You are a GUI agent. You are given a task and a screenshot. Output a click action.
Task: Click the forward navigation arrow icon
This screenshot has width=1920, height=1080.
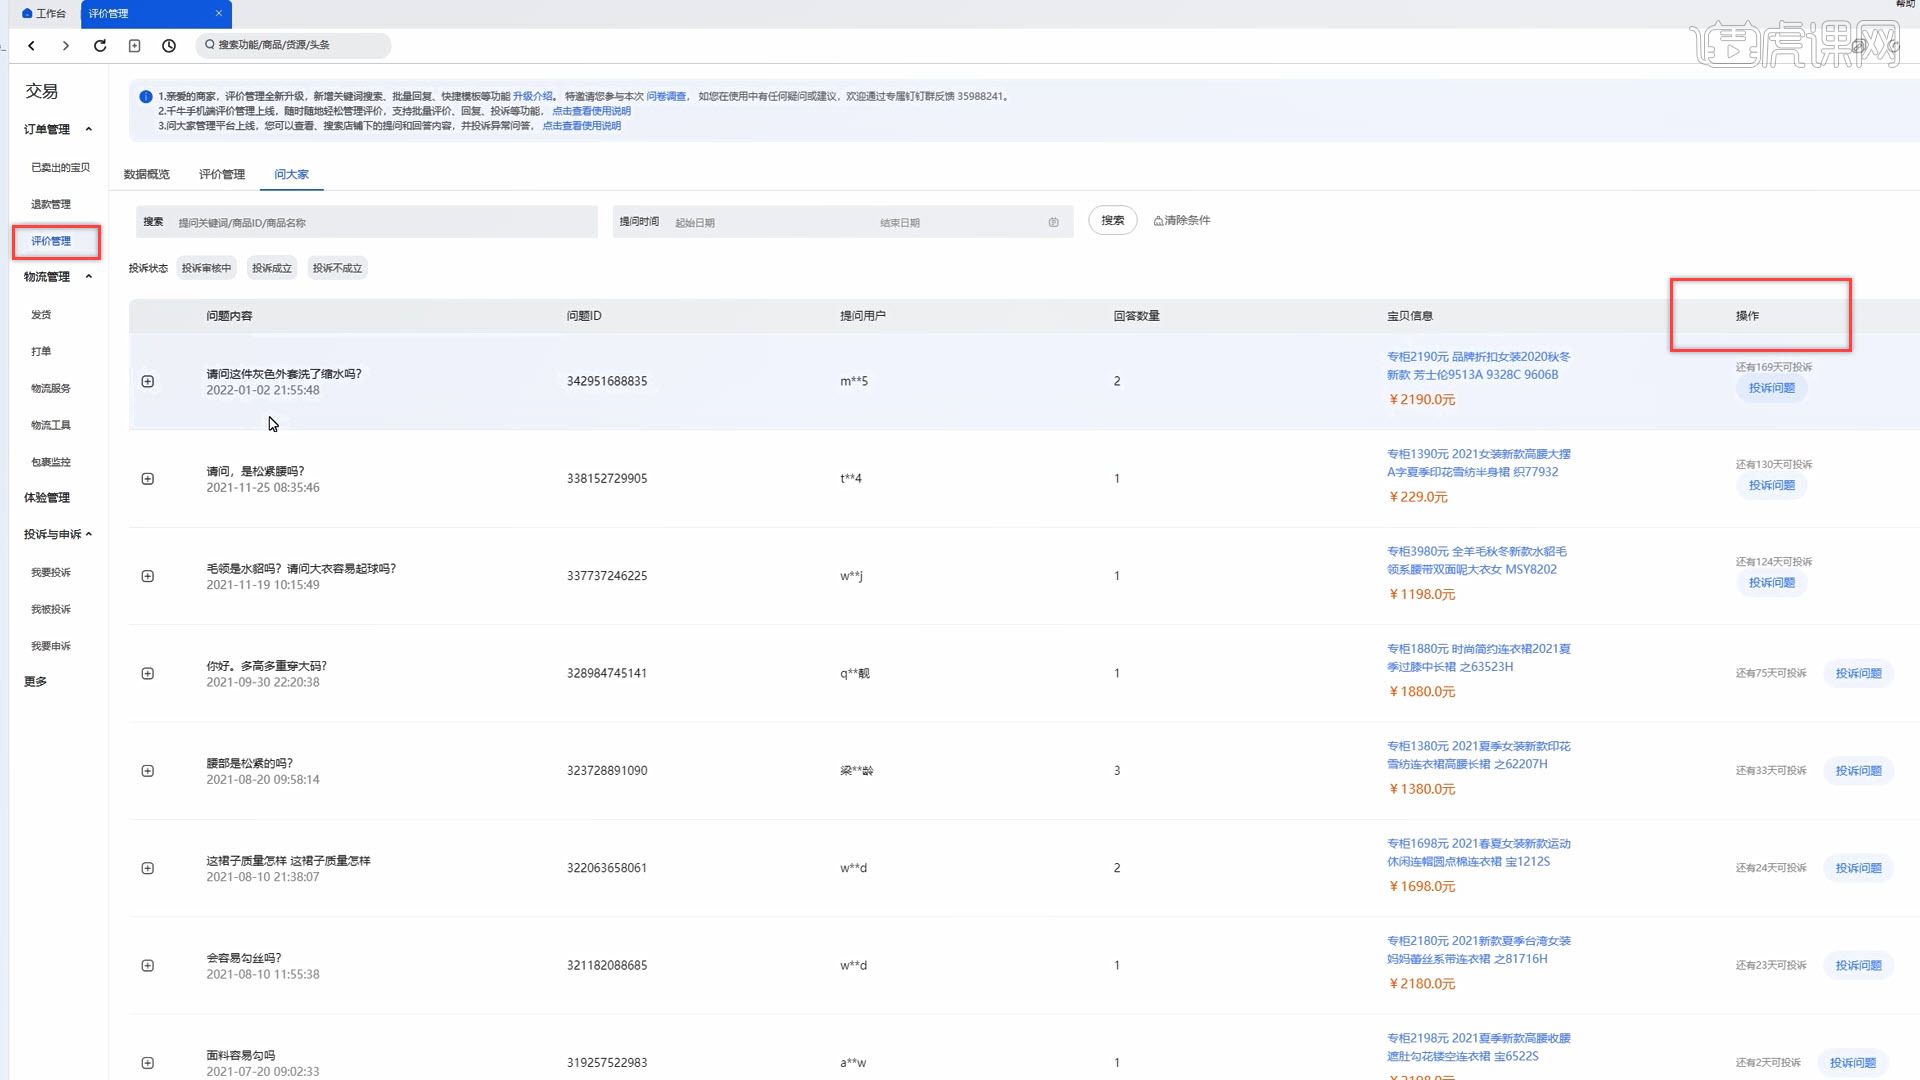coord(66,46)
